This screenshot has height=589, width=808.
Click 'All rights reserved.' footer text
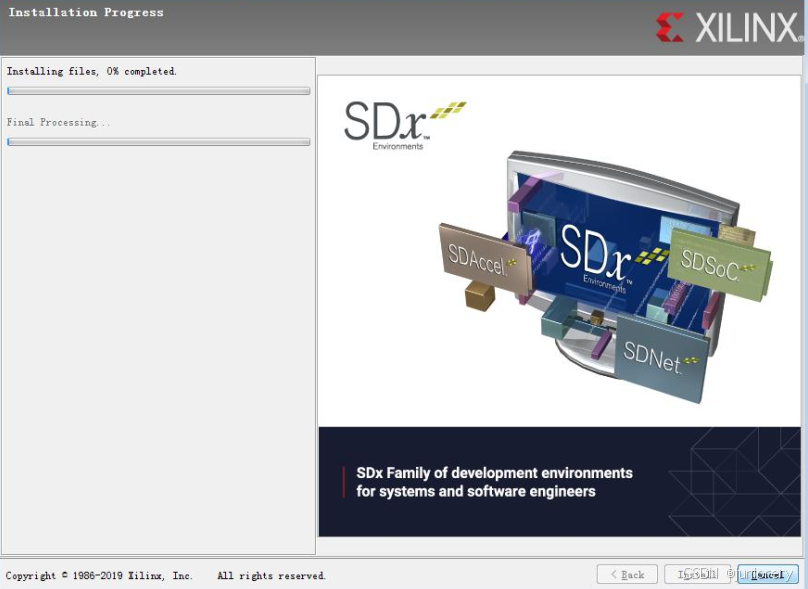click(x=272, y=575)
